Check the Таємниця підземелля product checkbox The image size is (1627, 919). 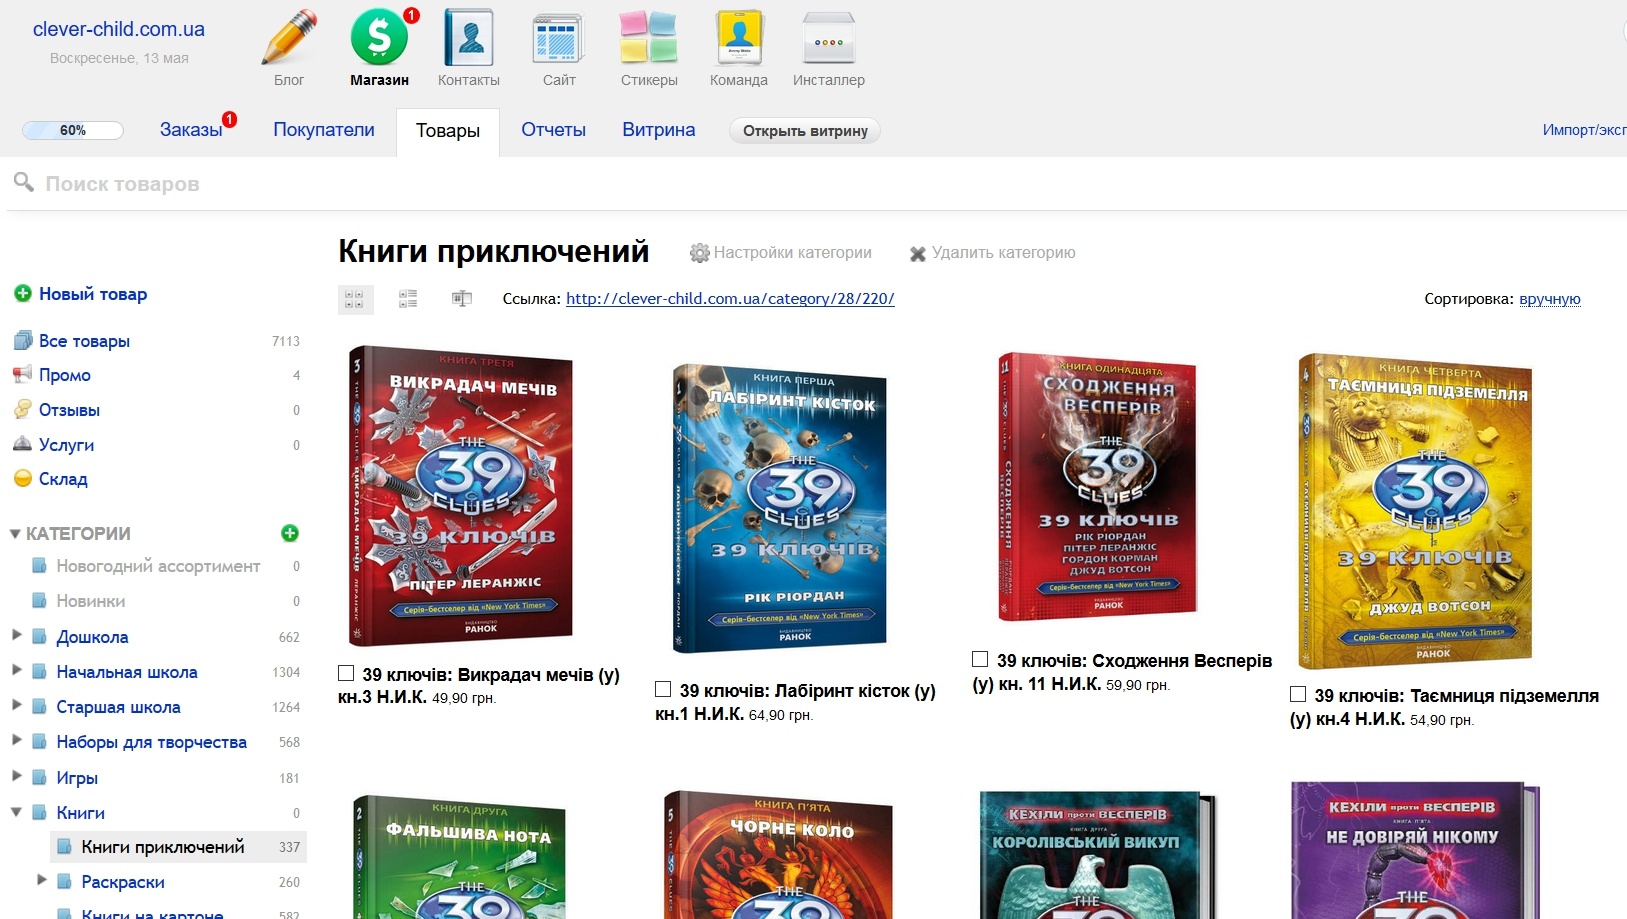tap(1298, 694)
